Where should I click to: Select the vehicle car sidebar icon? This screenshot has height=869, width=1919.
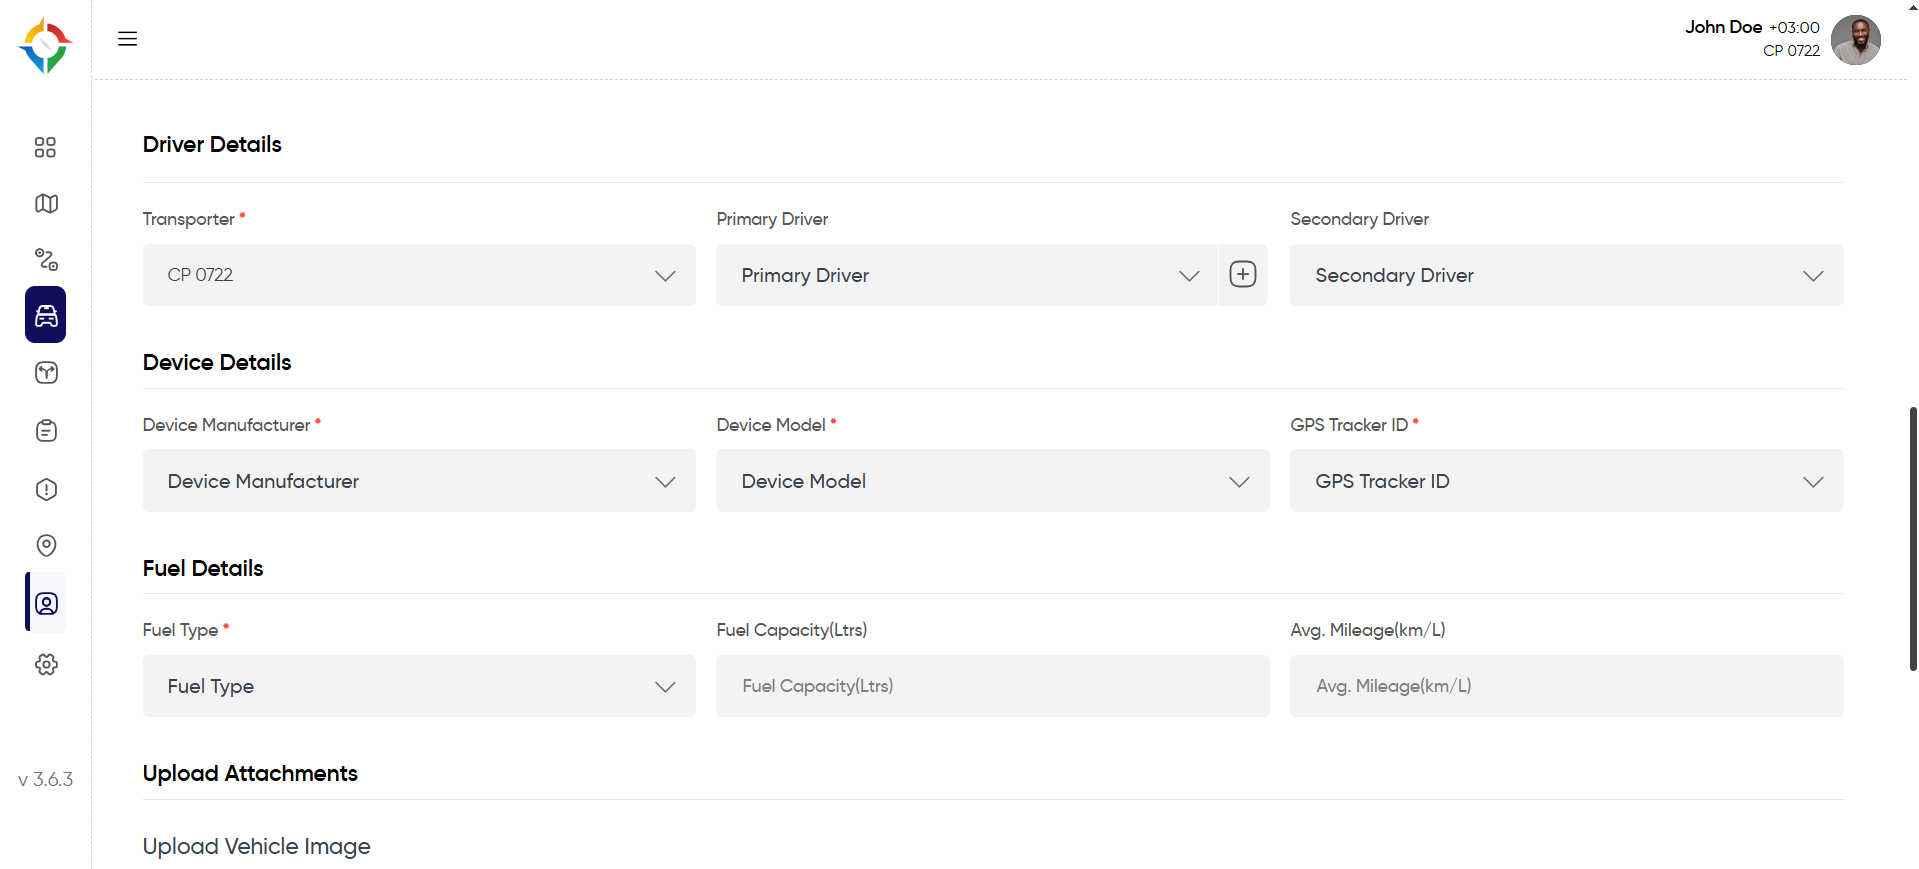pyautogui.click(x=46, y=315)
